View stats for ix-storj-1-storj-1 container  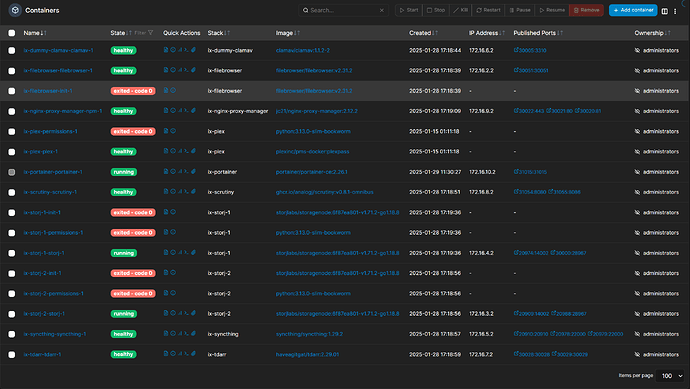[x=180, y=252]
